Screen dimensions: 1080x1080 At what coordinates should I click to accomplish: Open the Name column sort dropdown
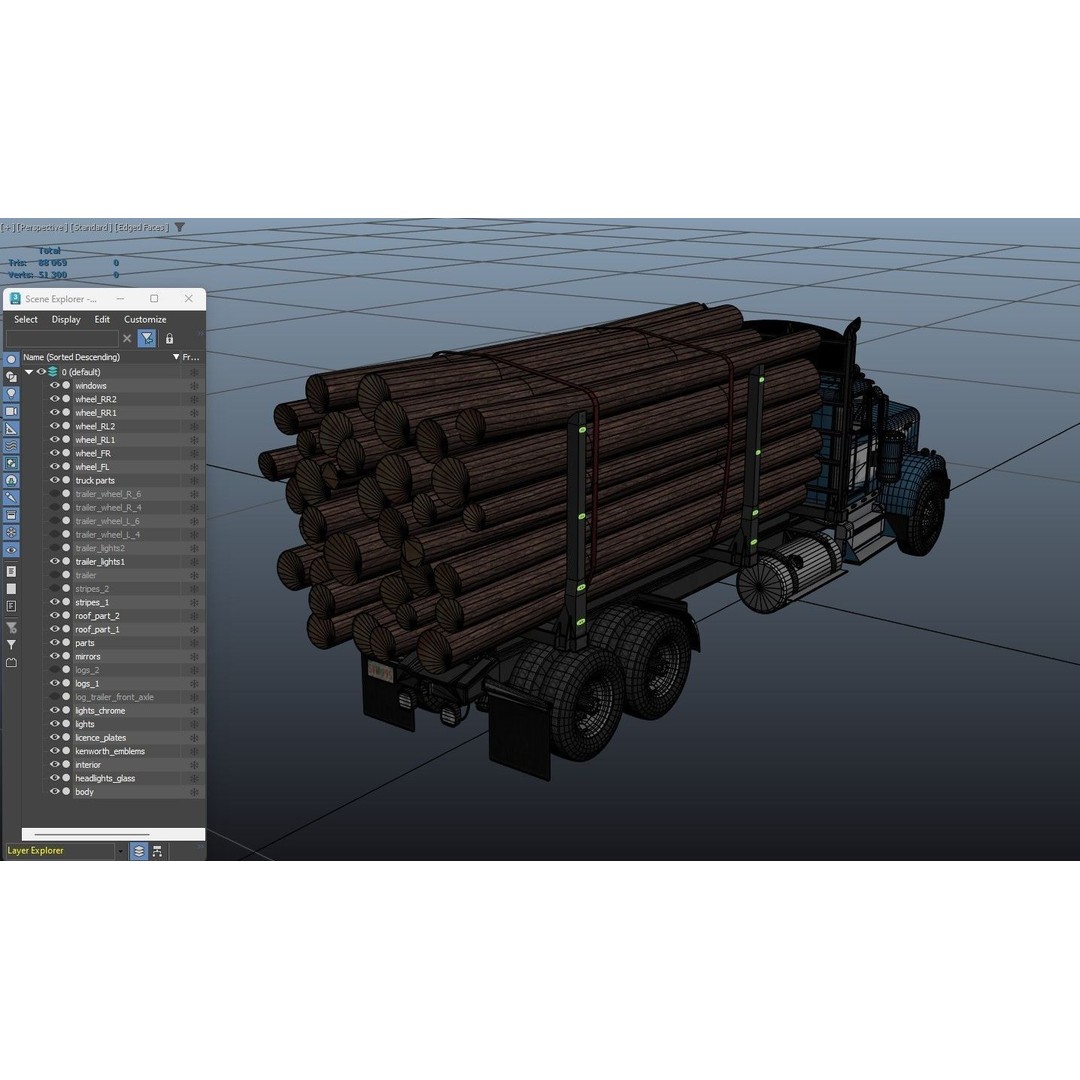click(x=177, y=357)
